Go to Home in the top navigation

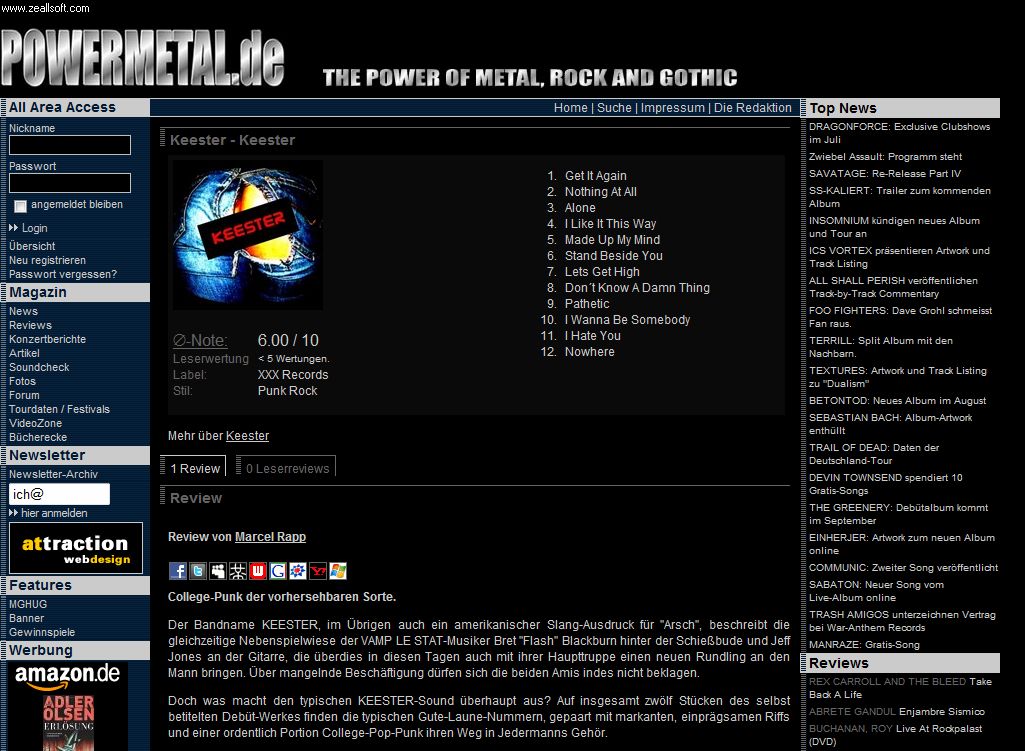coord(571,108)
